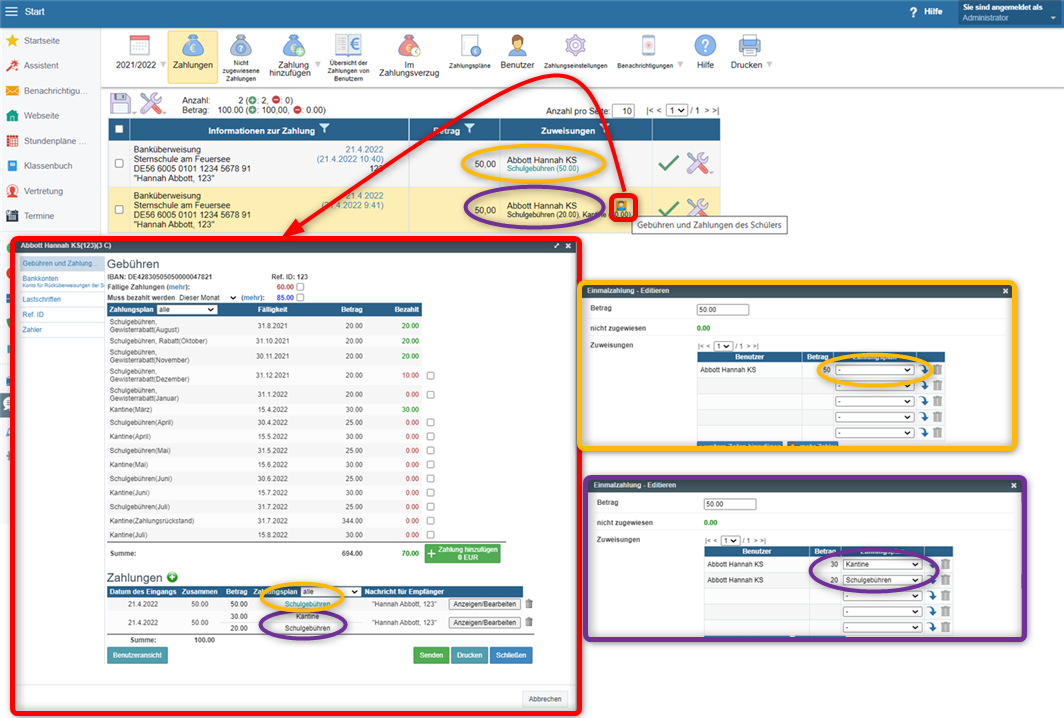1064x718 pixels.
Task: Open the Dieser Monat dropdown
Action: click(207, 297)
